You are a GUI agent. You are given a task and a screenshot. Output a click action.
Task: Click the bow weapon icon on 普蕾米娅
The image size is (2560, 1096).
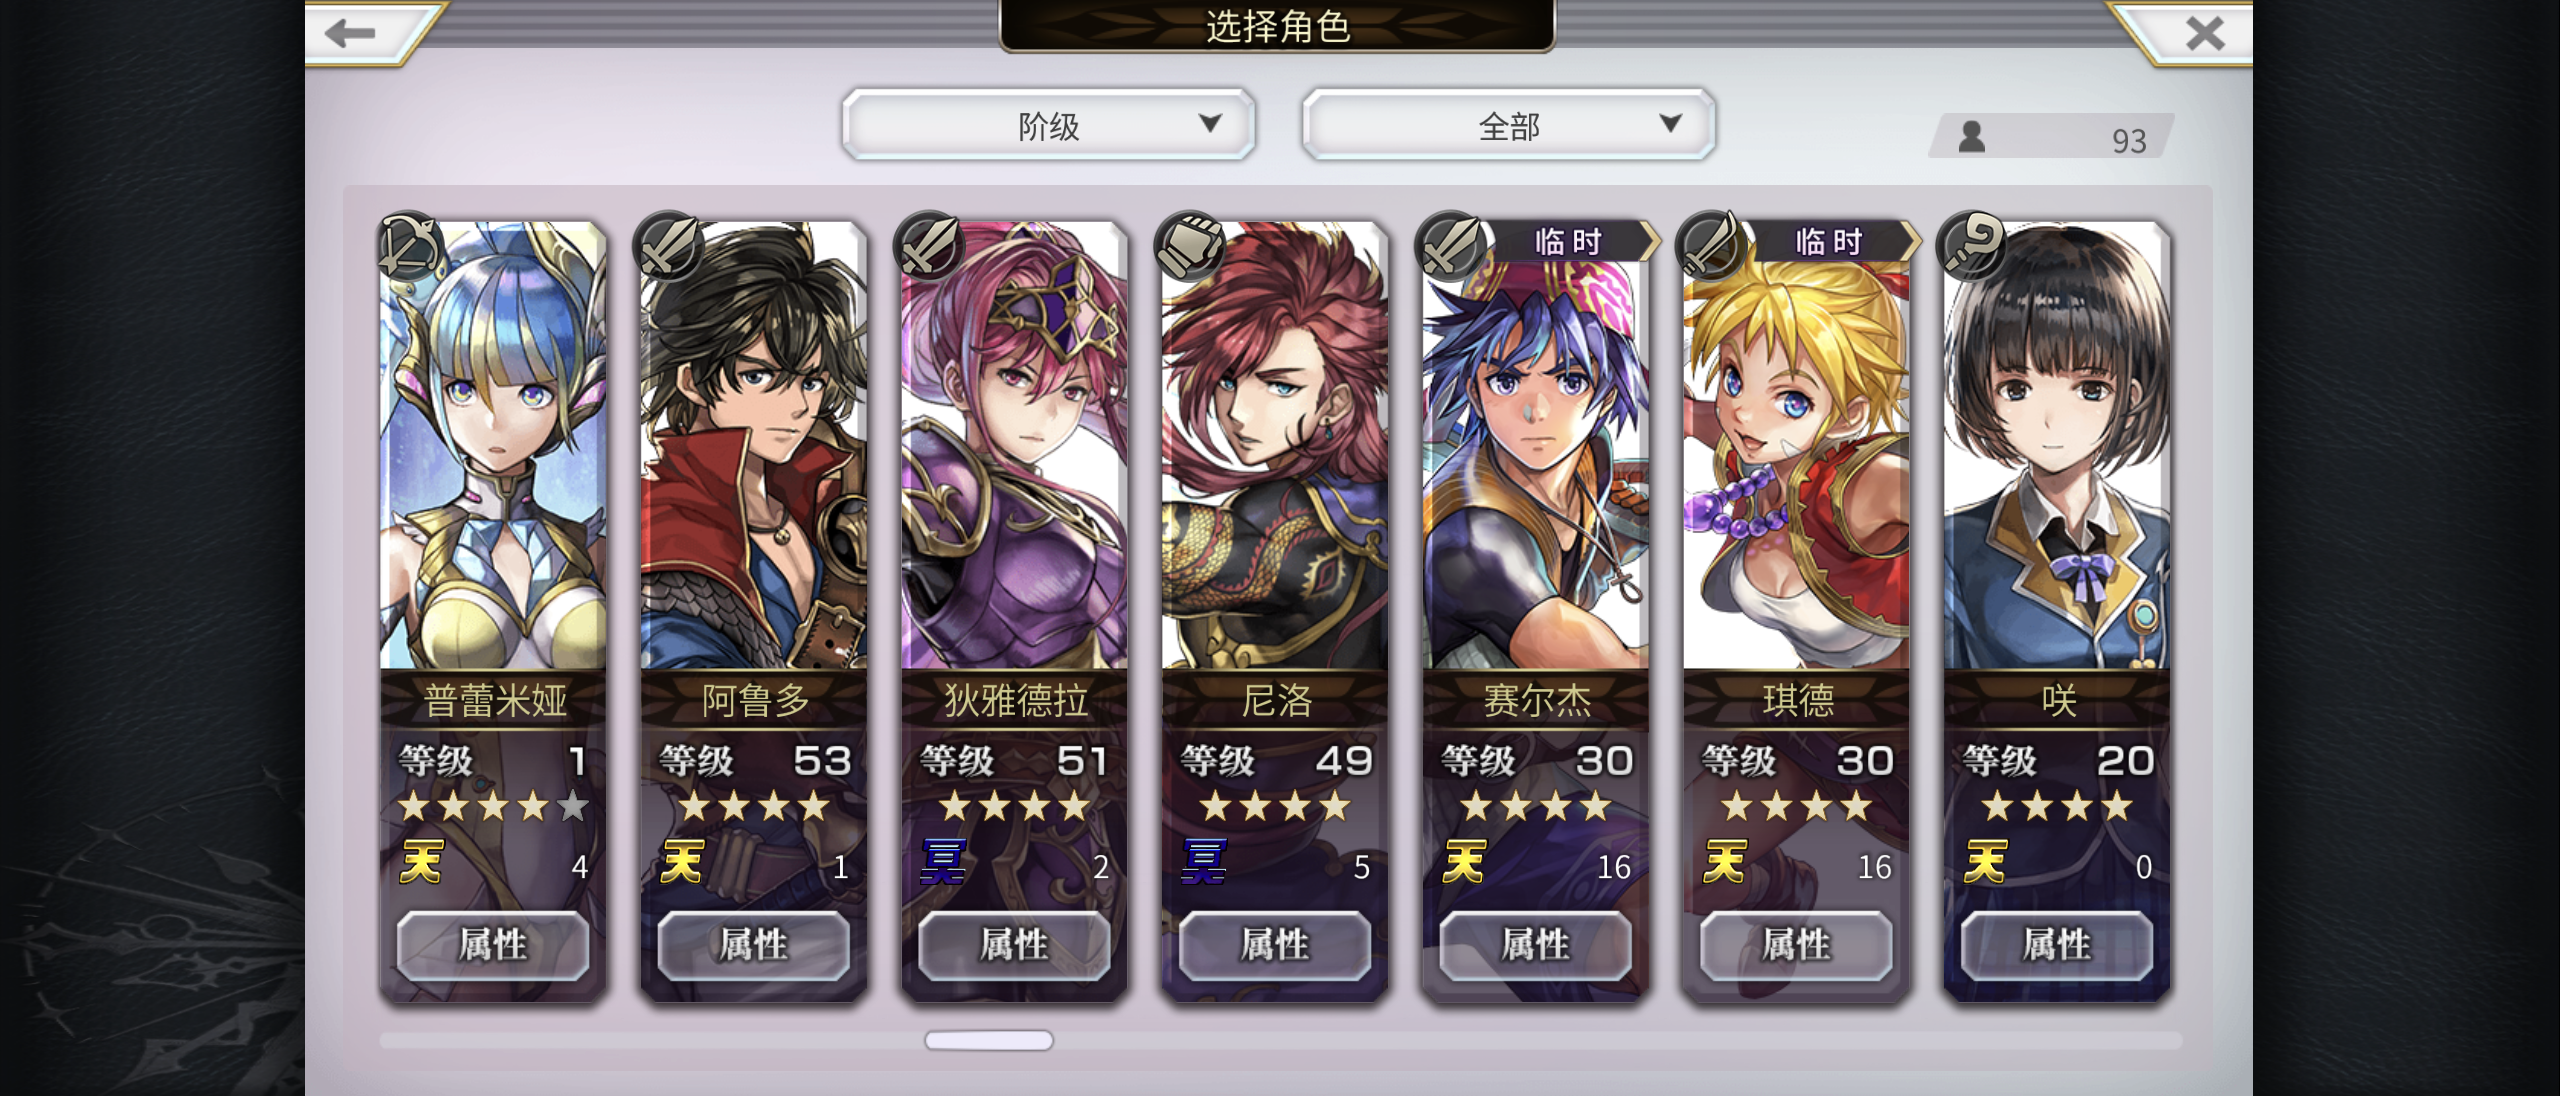coord(410,245)
